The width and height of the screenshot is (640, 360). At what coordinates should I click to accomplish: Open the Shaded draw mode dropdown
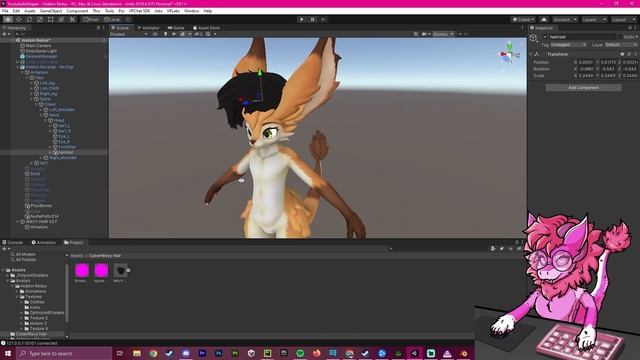click(129, 34)
